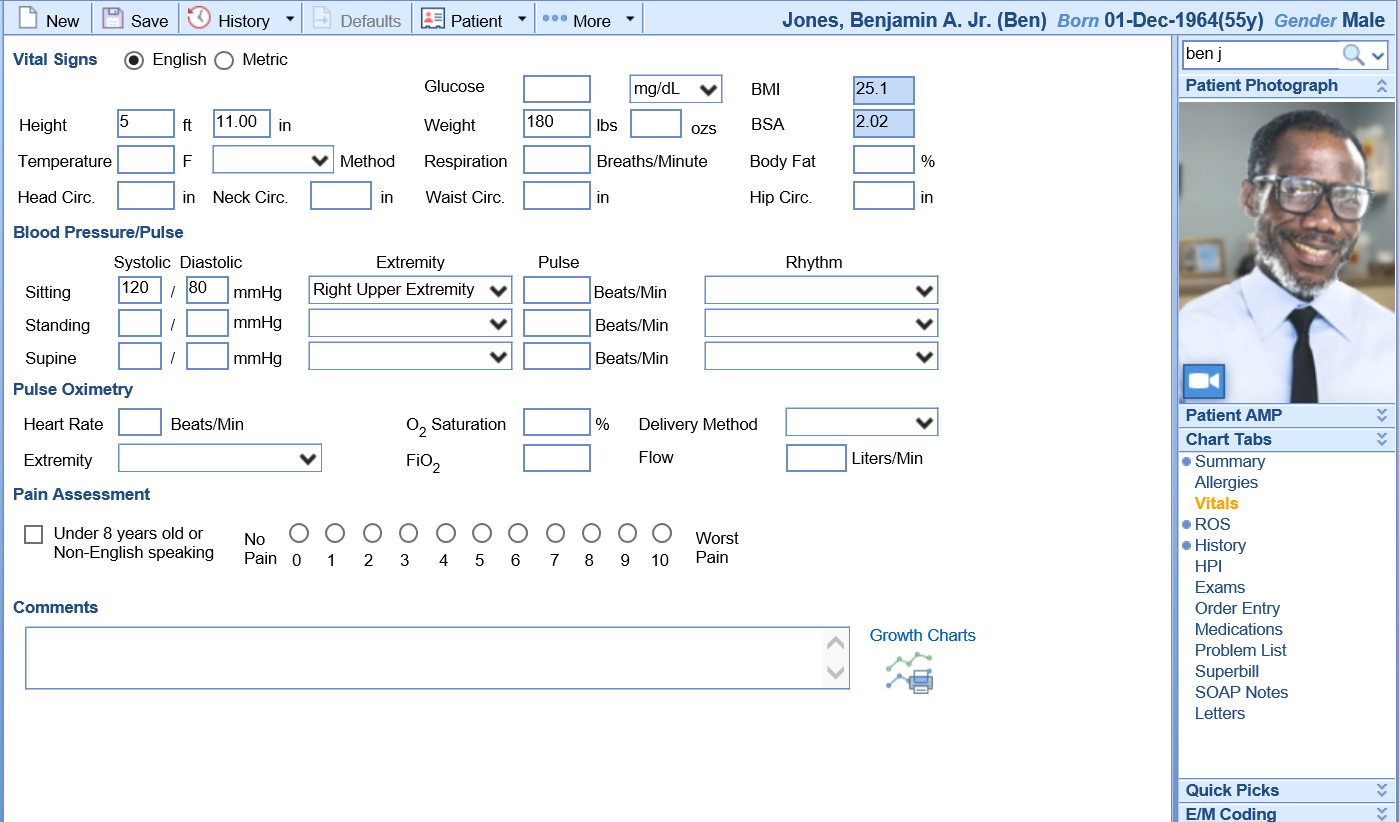Click the History clock icon
Screen dimensions: 1399x822
pyautogui.click(x=199, y=19)
